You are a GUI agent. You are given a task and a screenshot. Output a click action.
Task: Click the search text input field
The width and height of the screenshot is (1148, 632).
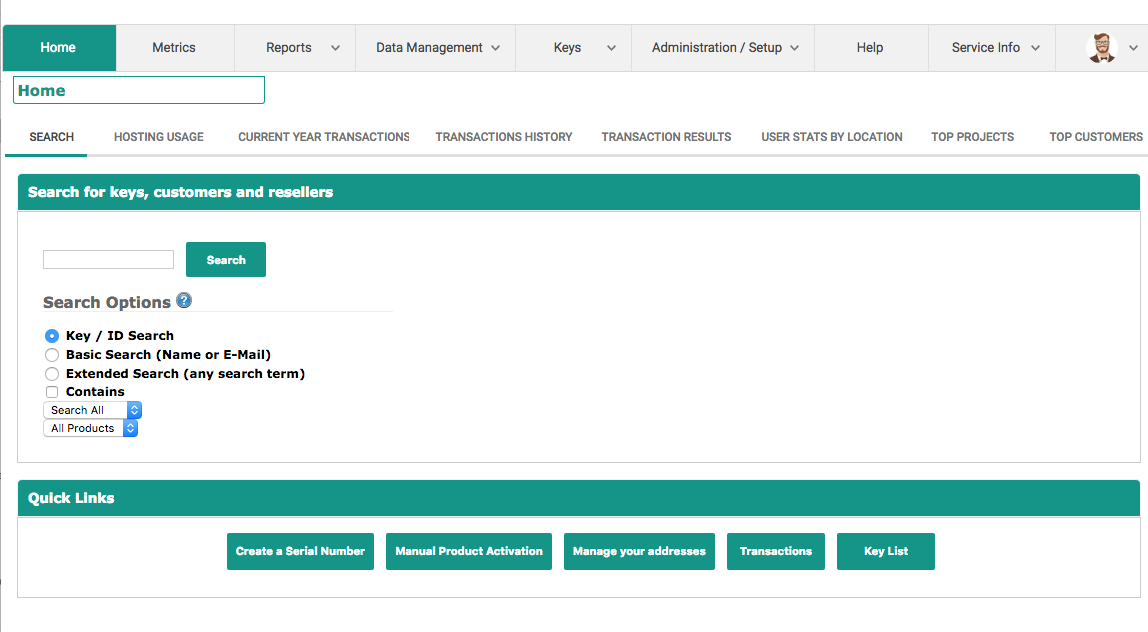(108, 260)
